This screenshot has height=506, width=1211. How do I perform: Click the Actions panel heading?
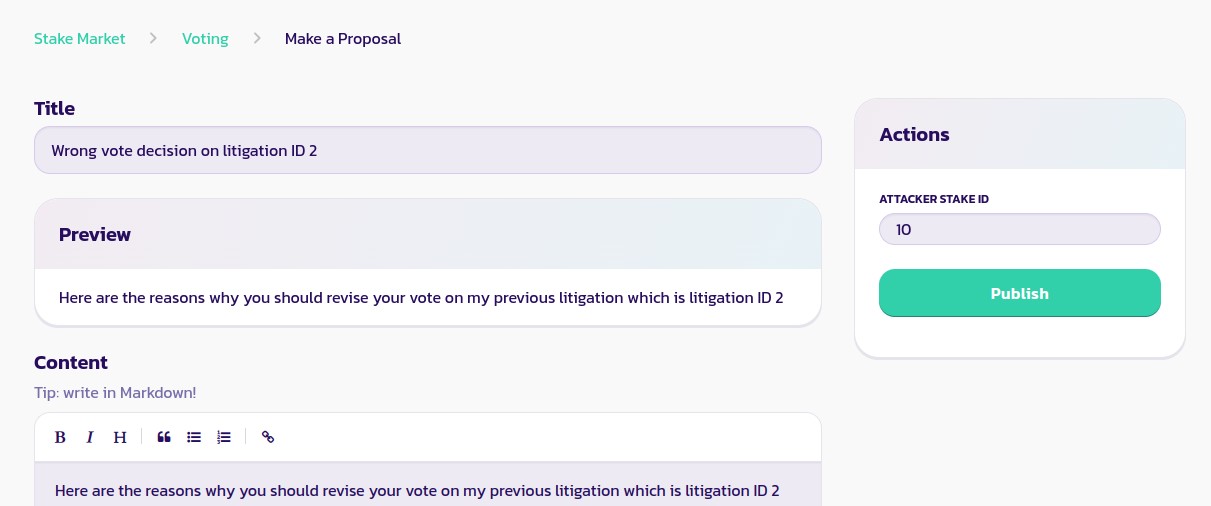coord(915,134)
